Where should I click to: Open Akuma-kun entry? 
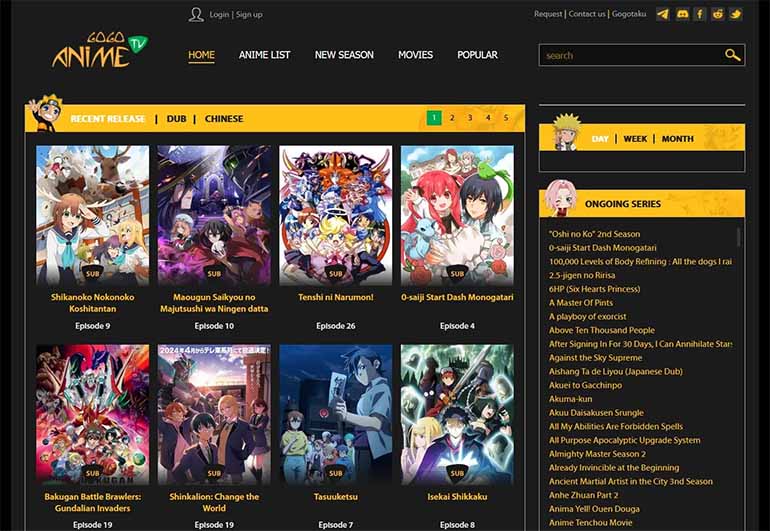point(570,399)
